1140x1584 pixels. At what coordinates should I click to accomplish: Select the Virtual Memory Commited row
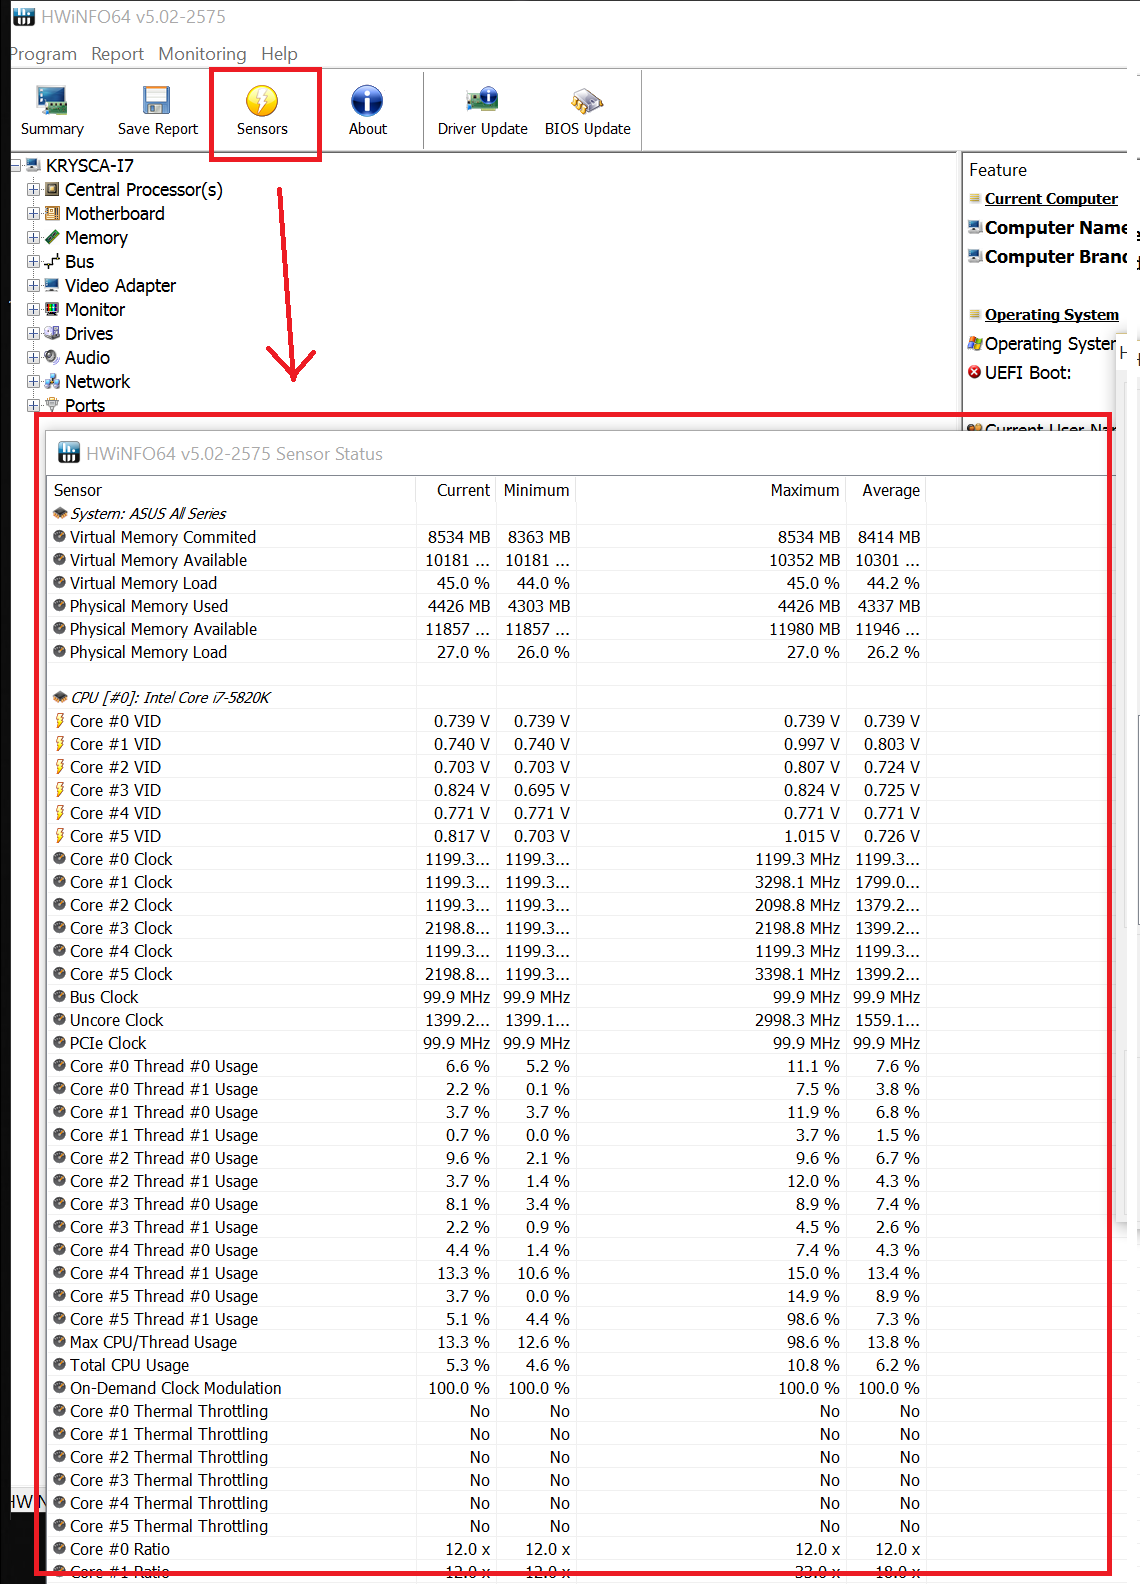pos(487,537)
